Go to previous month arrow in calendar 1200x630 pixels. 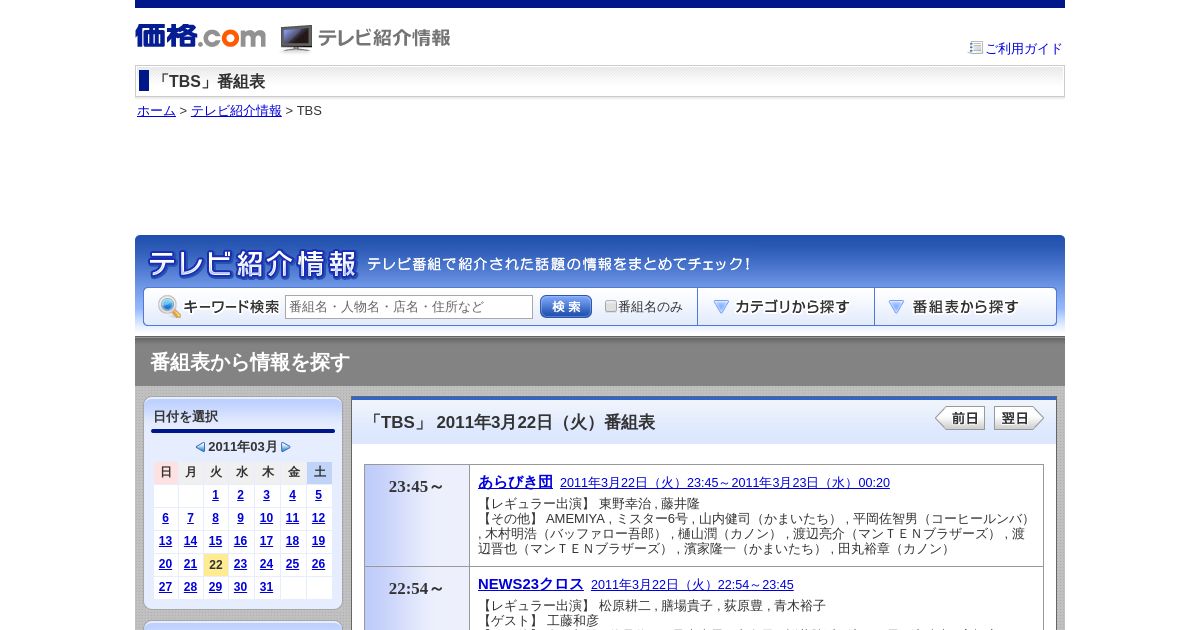[x=200, y=447]
